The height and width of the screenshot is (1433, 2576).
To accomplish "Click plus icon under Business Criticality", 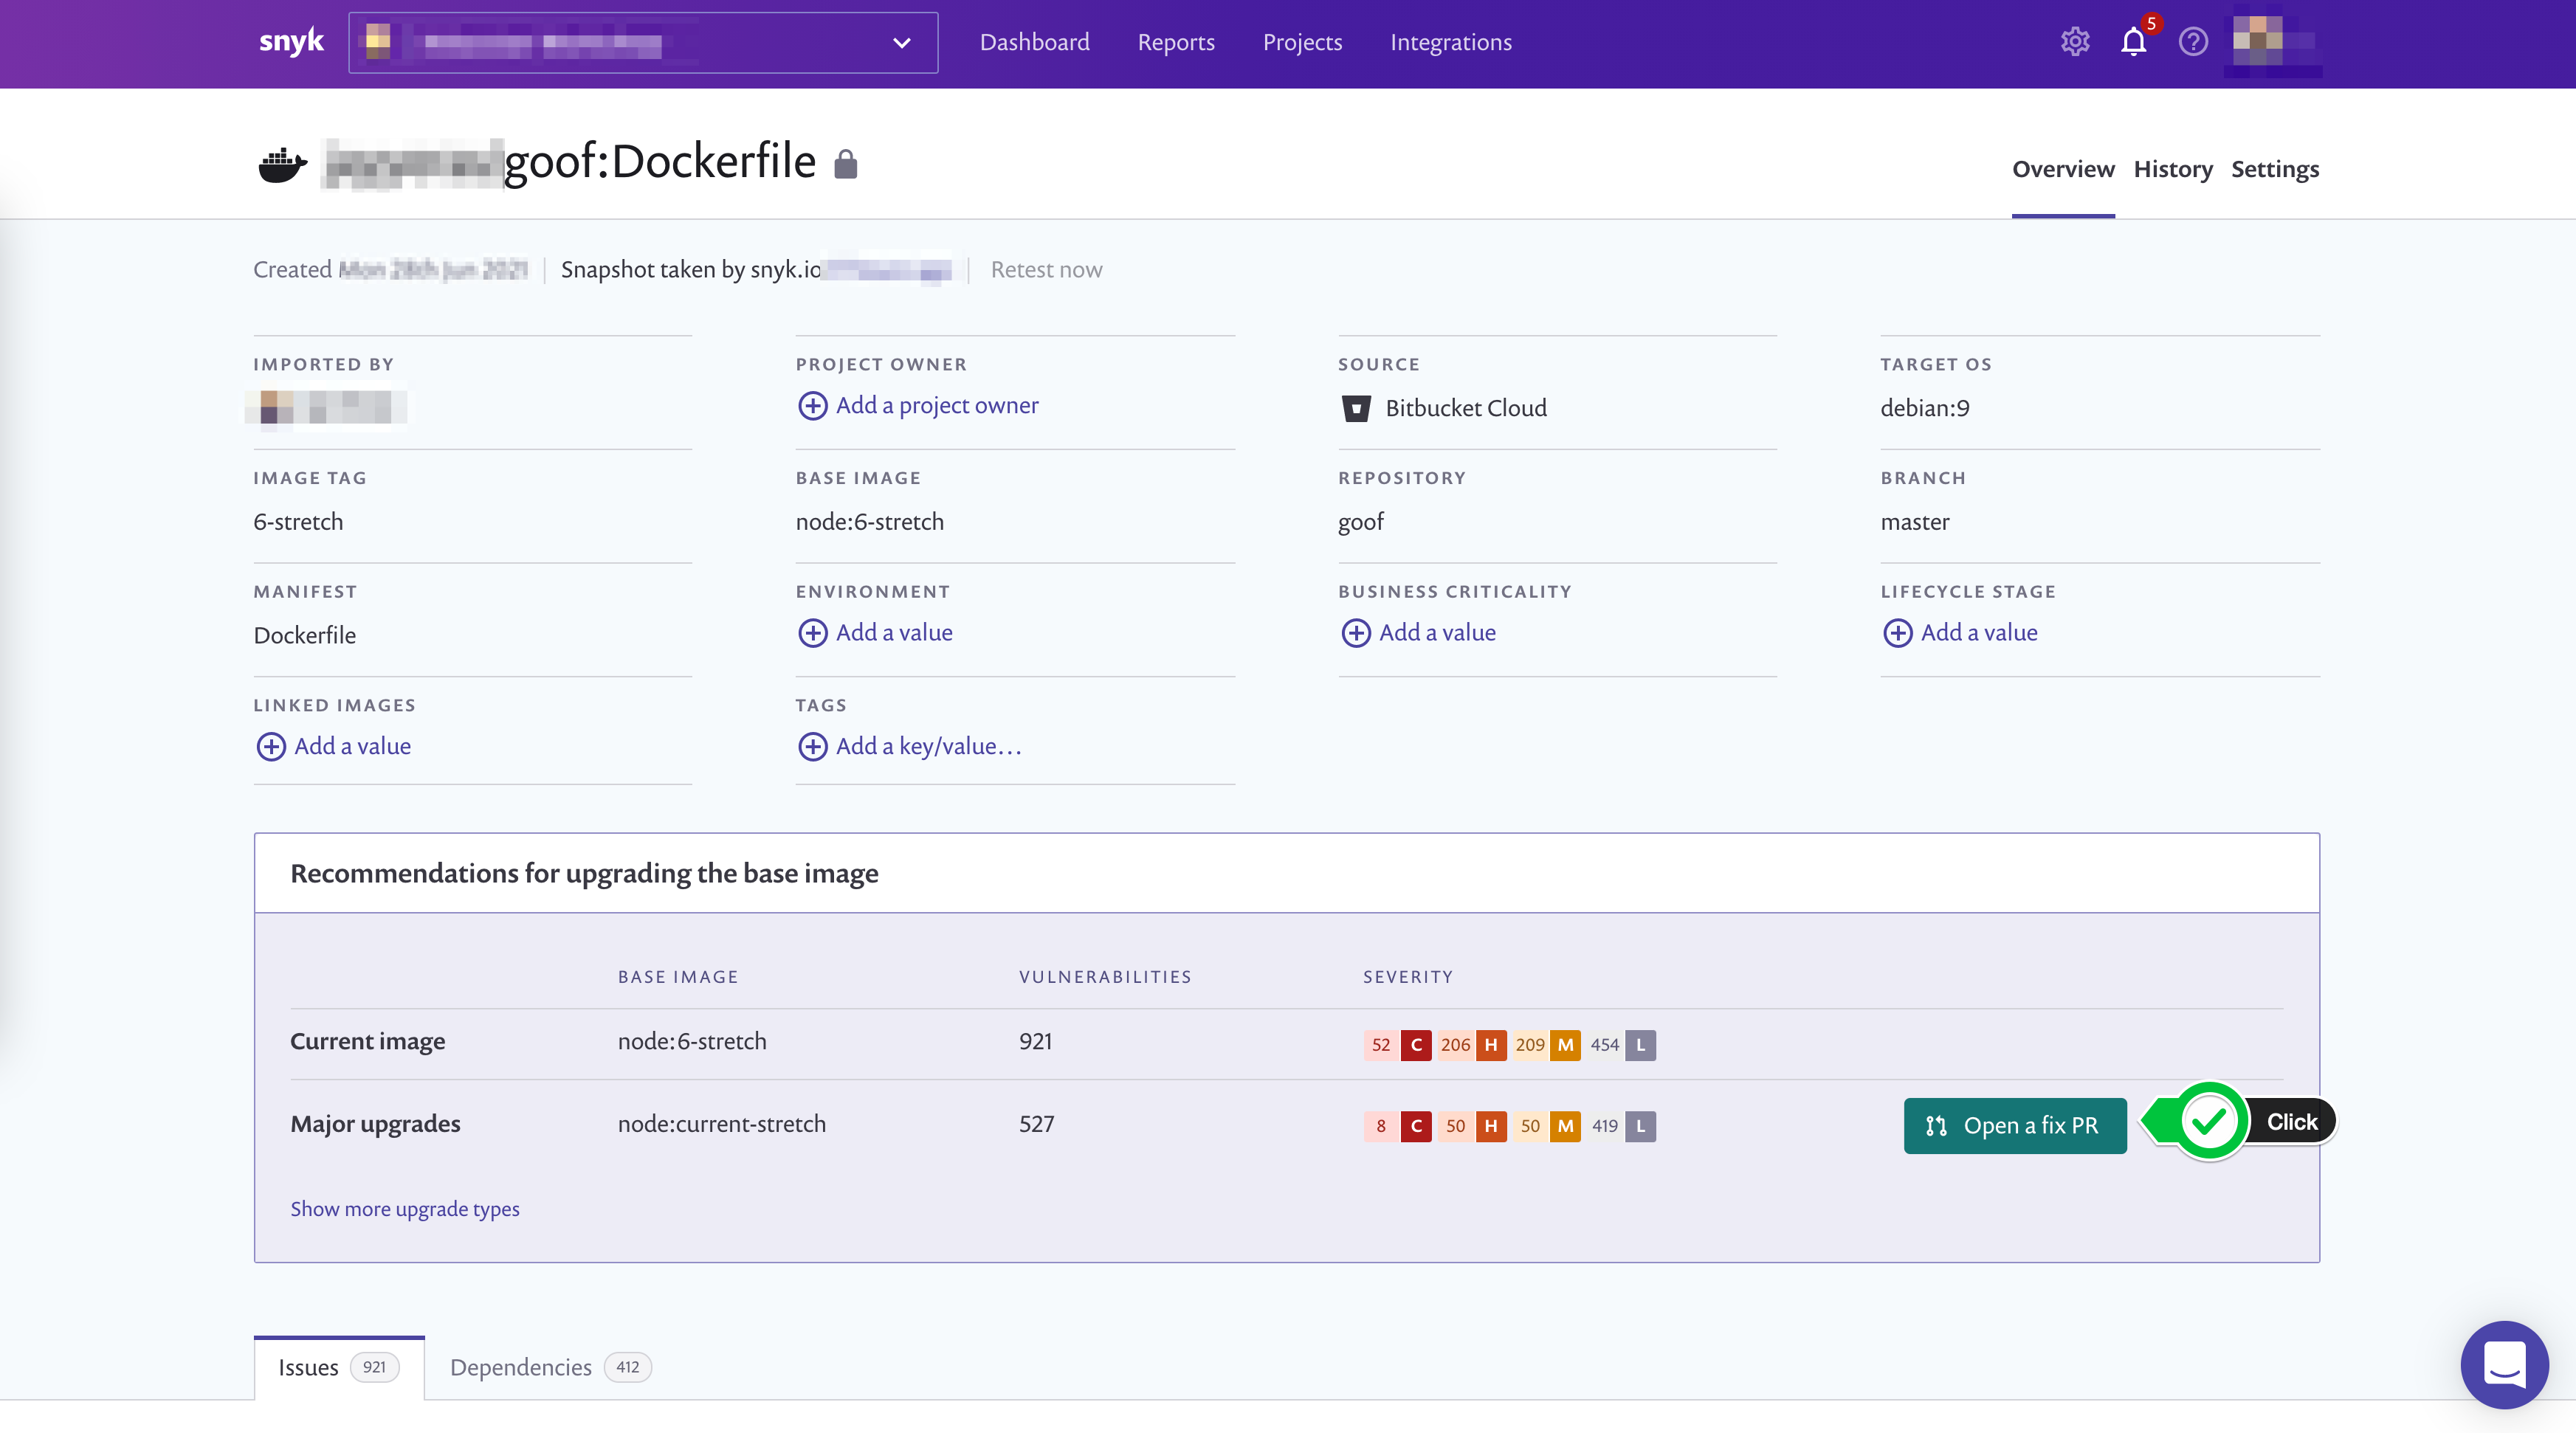I will point(1355,633).
